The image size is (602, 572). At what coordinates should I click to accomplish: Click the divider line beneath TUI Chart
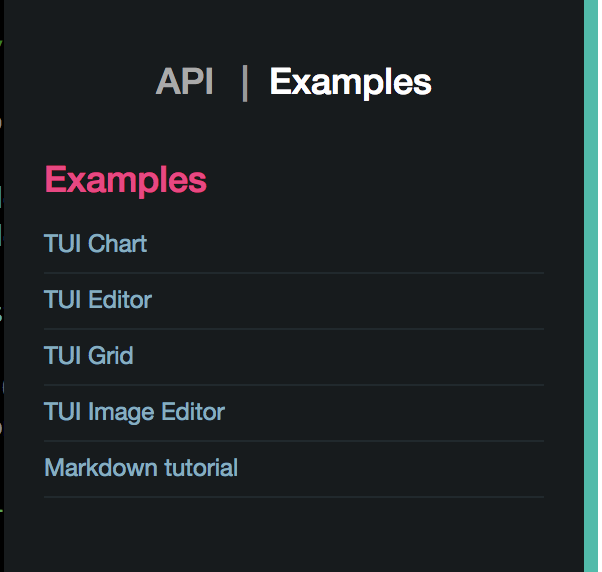tap(294, 273)
